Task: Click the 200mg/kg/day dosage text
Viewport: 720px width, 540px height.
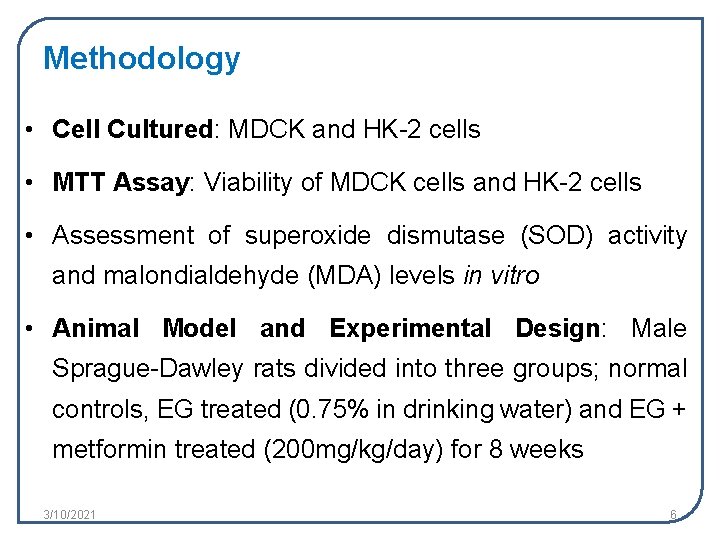Action: (353, 450)
